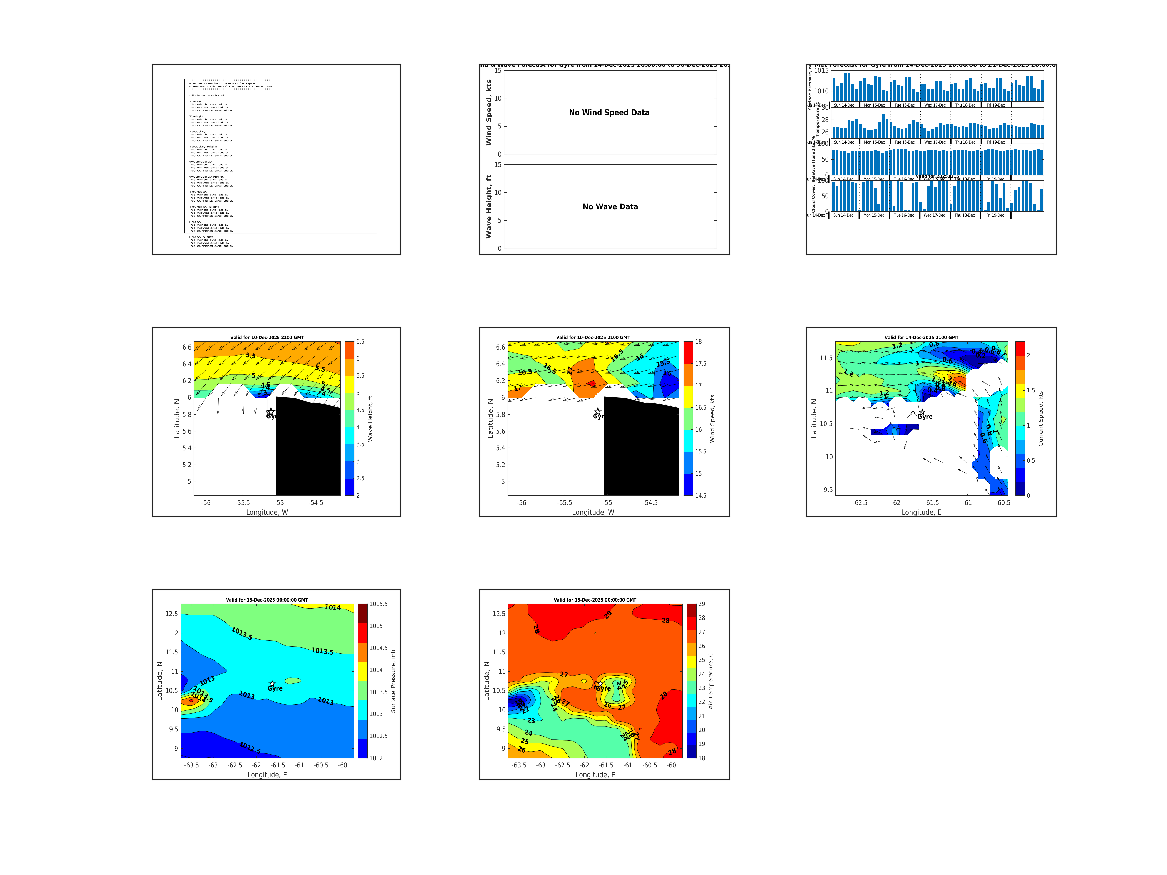Open the text forecast report thumbnail
1167x875 pixels.
coord(276,159)
